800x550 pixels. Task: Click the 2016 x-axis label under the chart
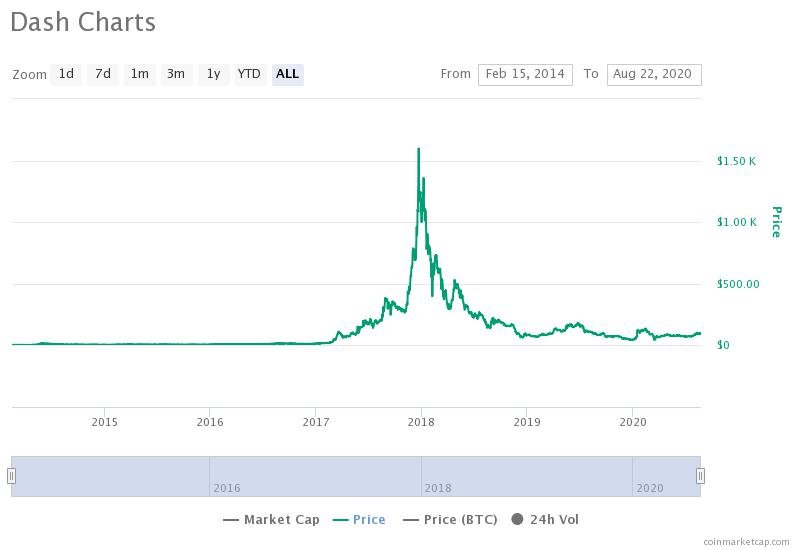pos(210,422)
